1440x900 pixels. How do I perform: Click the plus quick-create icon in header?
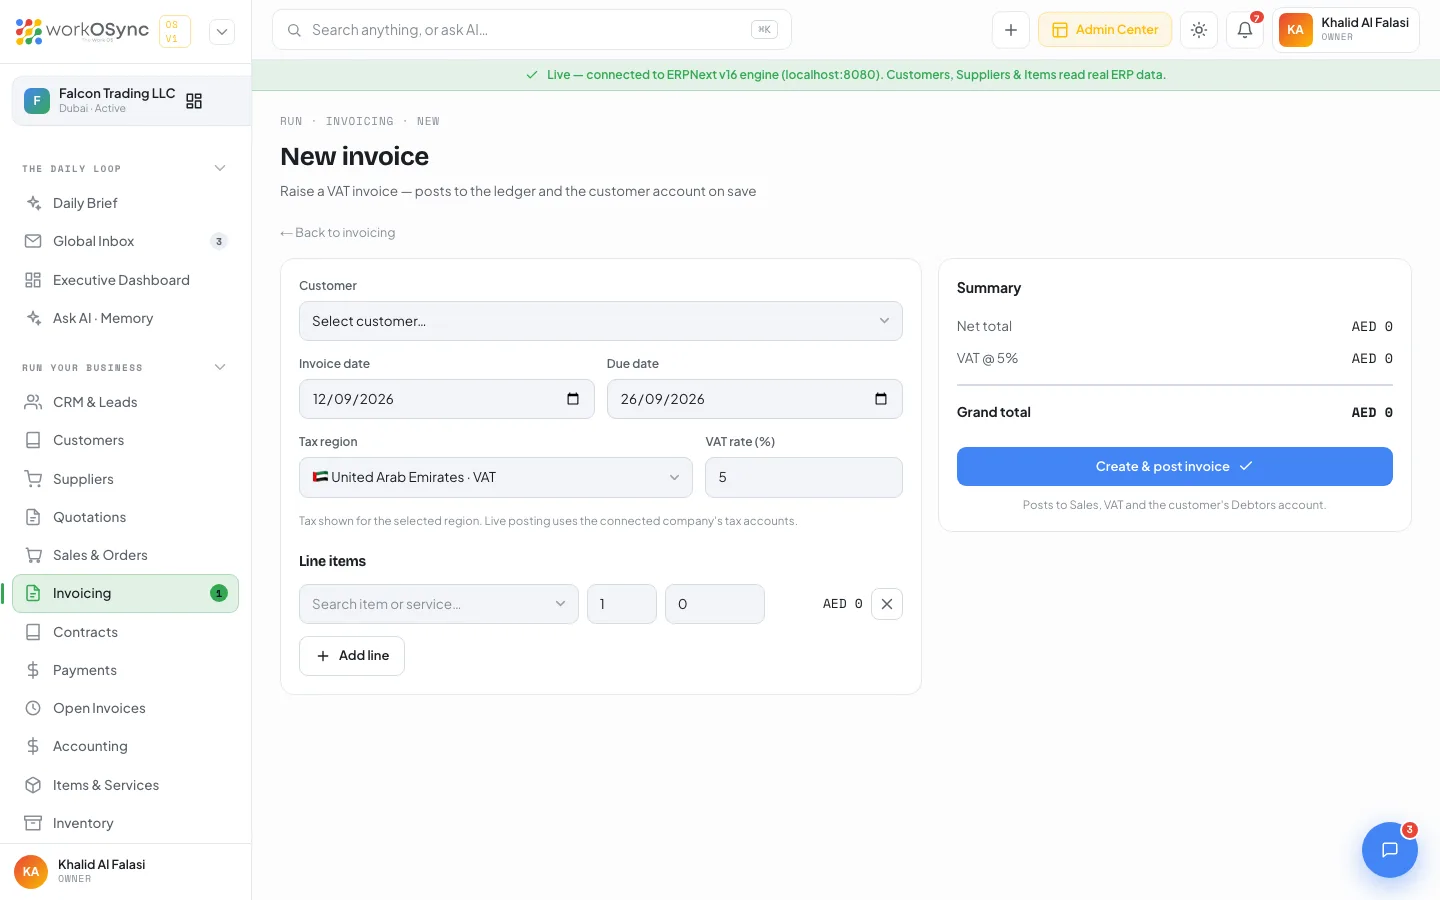[1011, 30]
